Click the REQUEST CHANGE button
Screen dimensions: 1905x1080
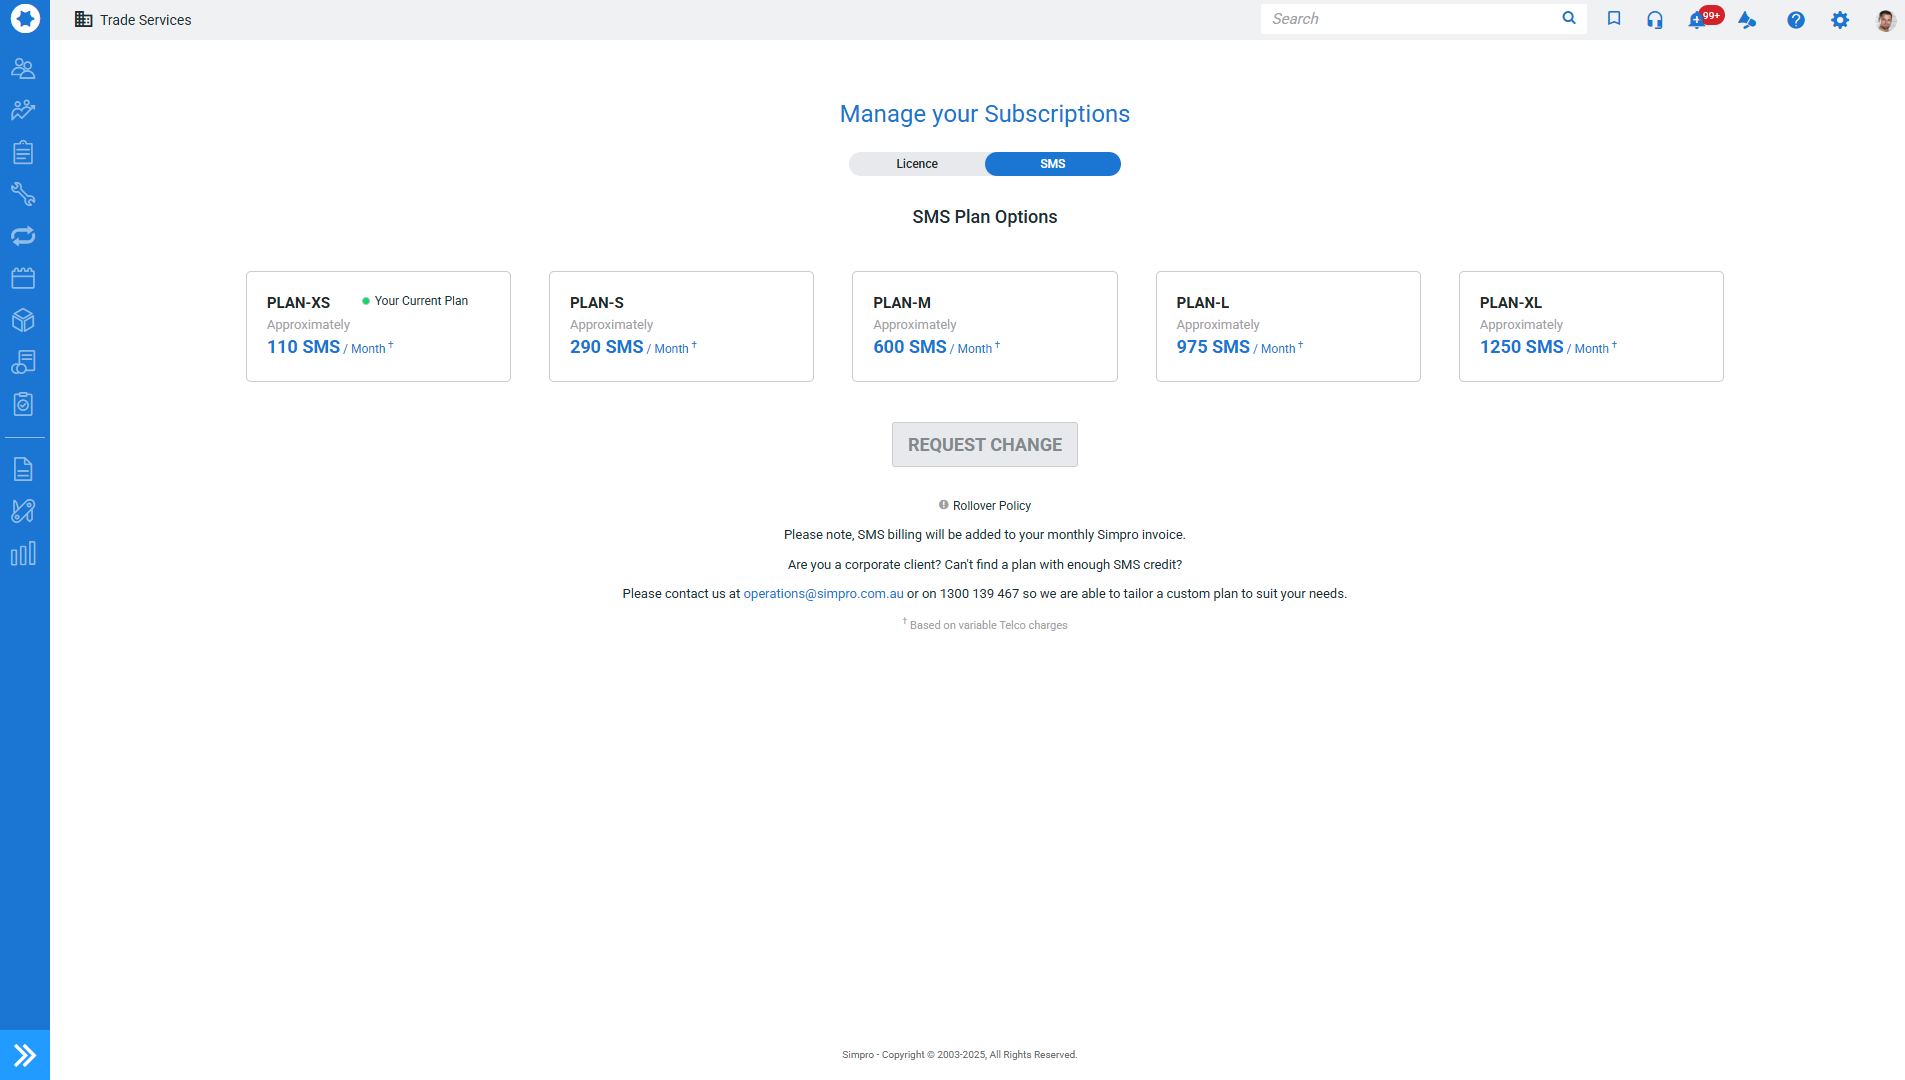[x=984, y=445]
